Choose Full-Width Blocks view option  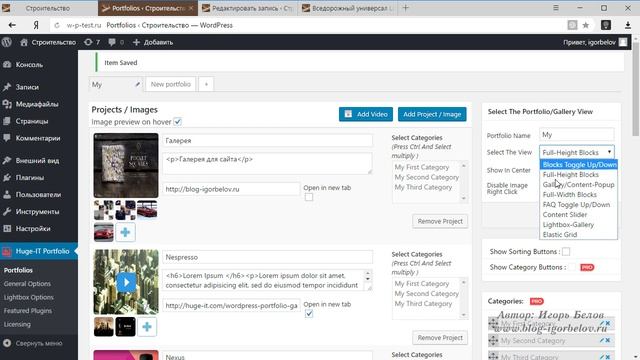(x=579, y=195)
